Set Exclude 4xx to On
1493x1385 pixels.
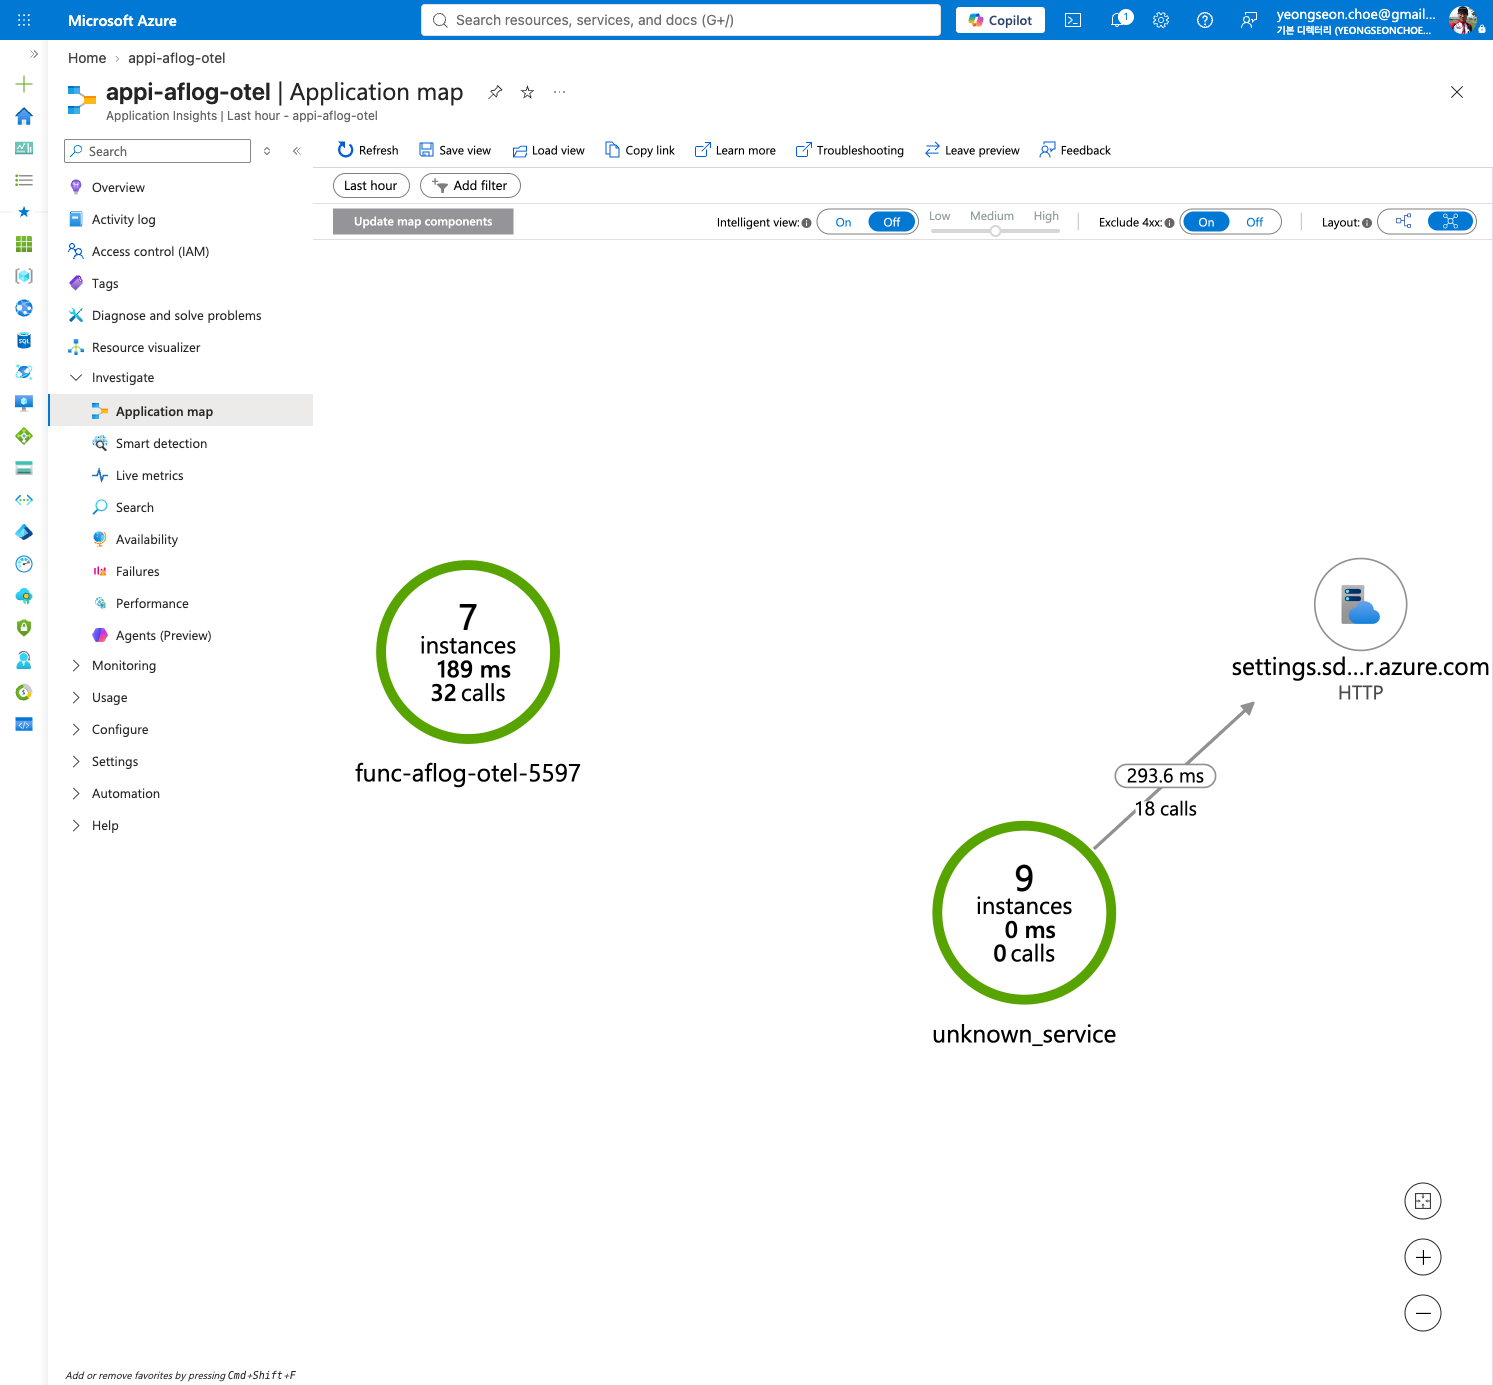point(1206,222)
